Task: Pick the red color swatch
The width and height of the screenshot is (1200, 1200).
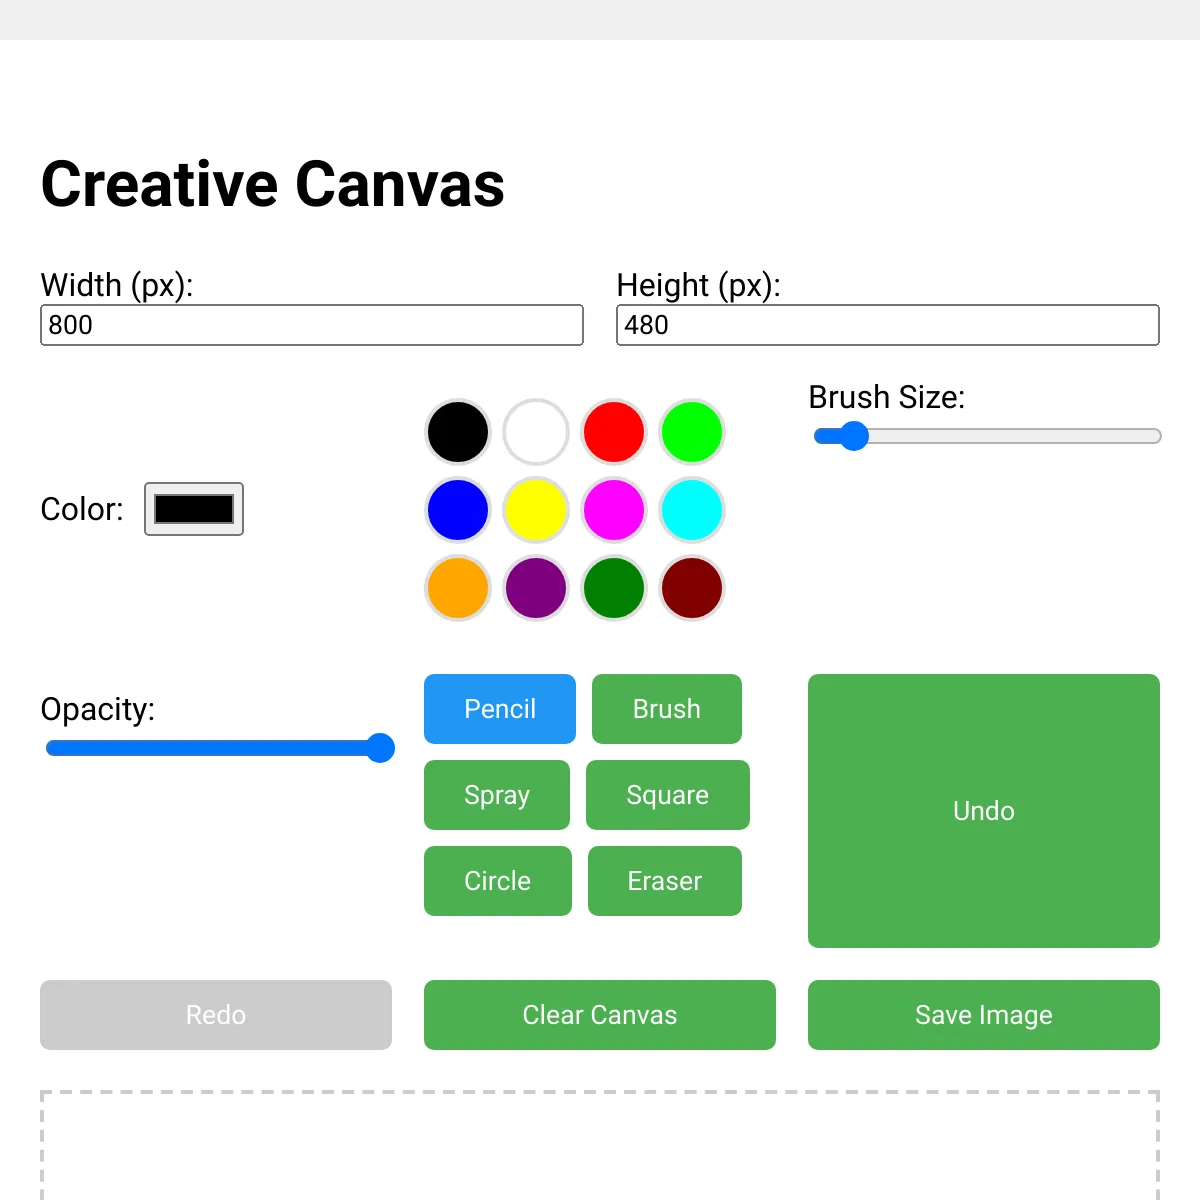Action: pos(614,432)
